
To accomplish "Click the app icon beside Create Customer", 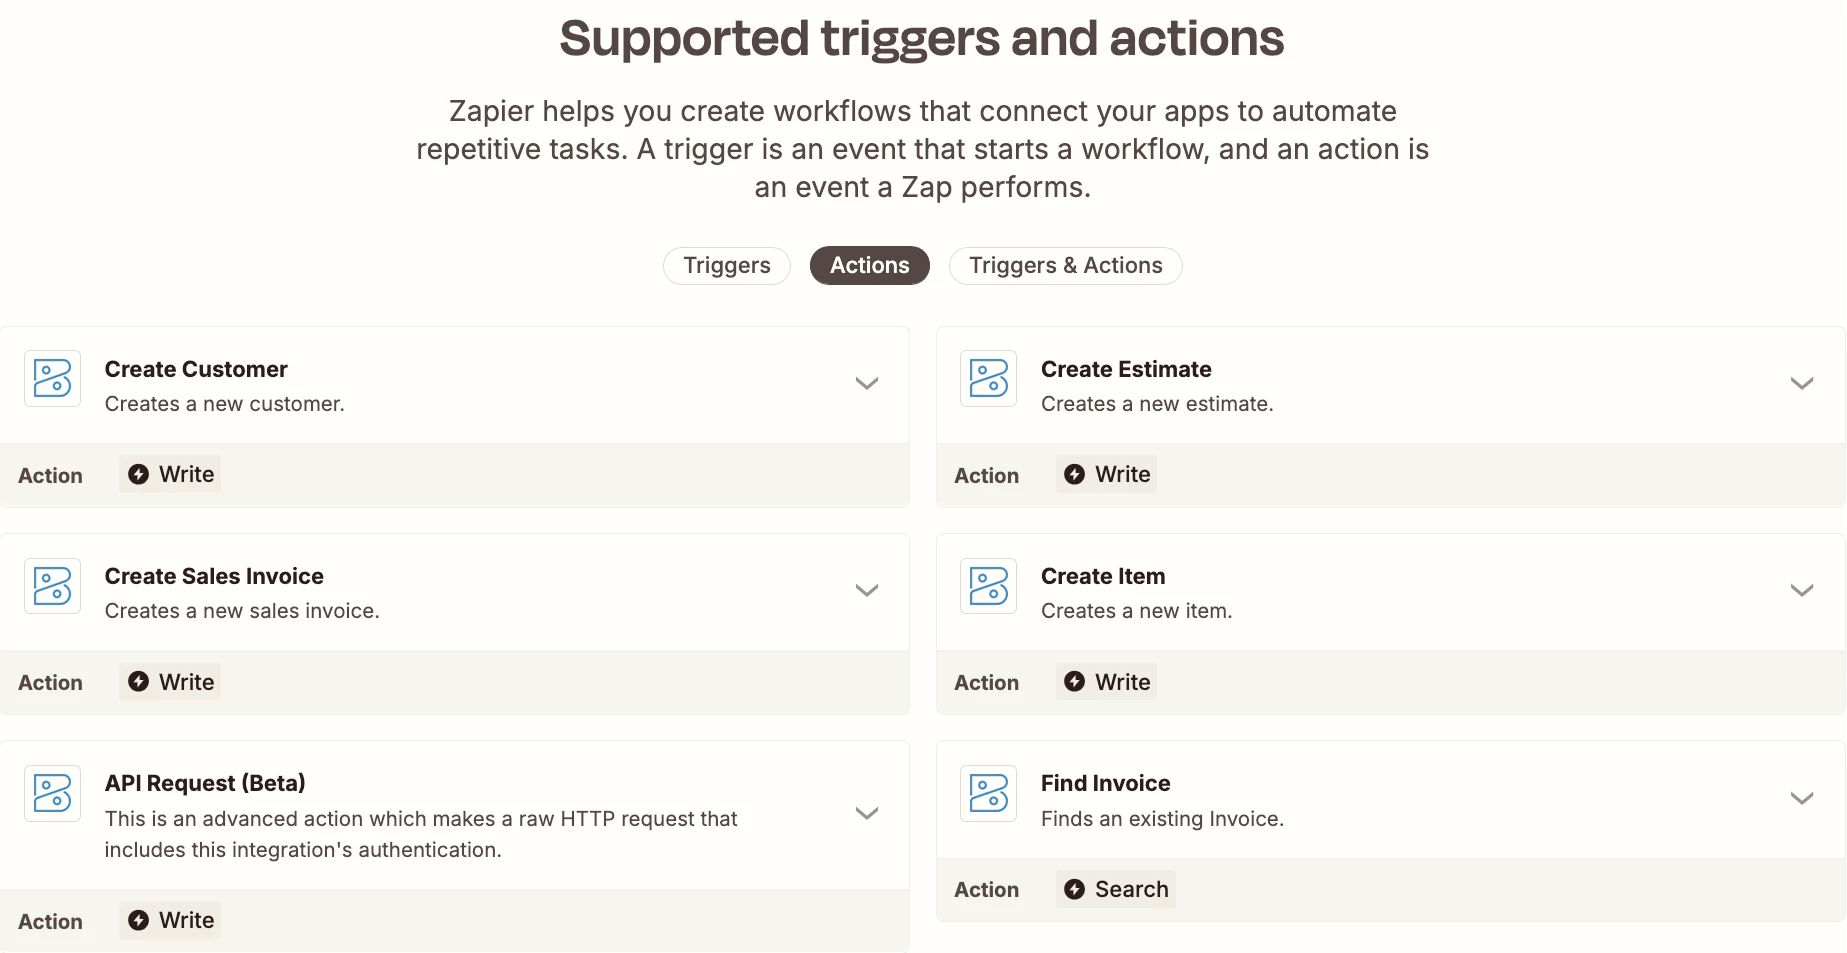I will tap(52, 379).
